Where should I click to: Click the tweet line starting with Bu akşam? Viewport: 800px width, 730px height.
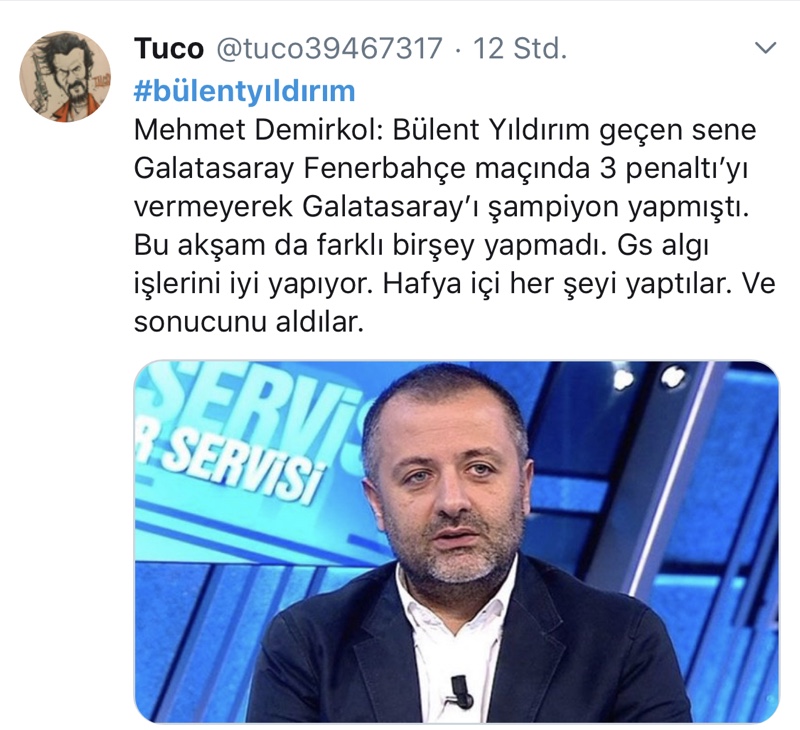point(421,246)
